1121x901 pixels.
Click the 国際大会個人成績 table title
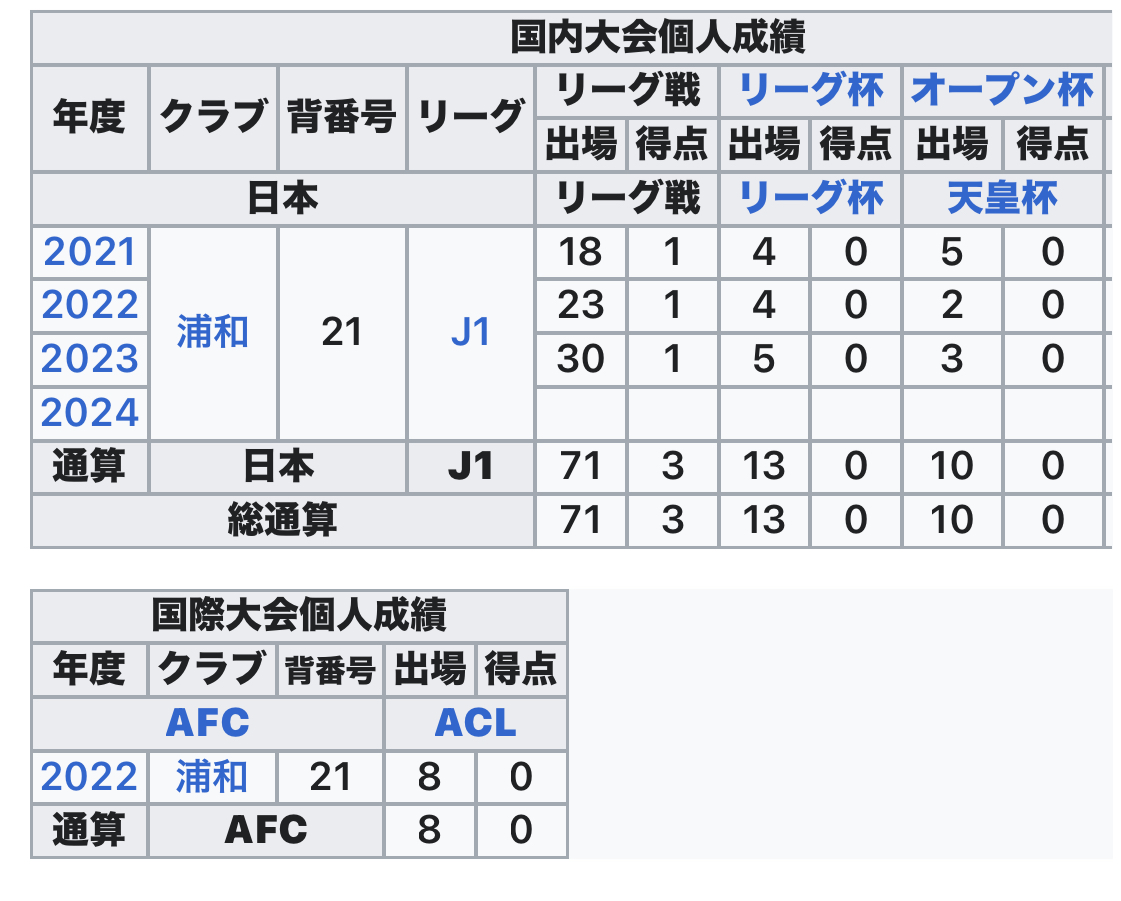click(x=298, y=614)
